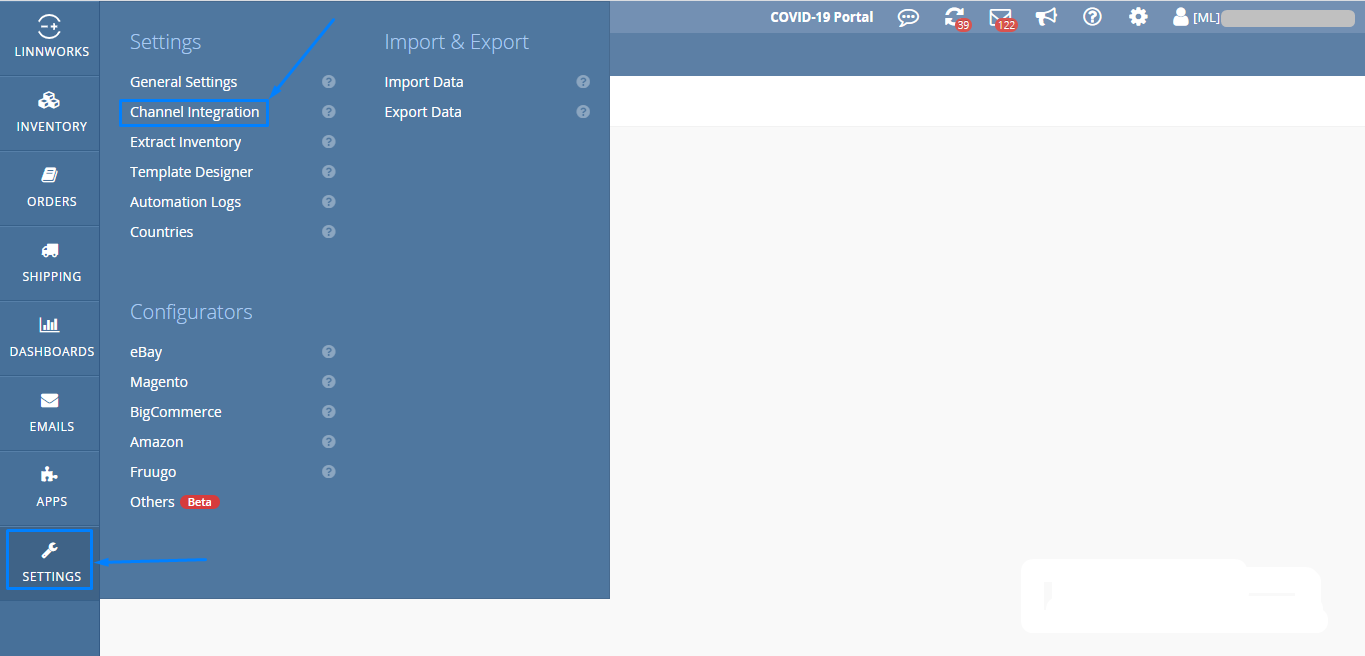This screenshot has height=656, width=1365.
Task: Open the user account icon [ML]
Action: pyautogui.click(x=1181, y=17)
